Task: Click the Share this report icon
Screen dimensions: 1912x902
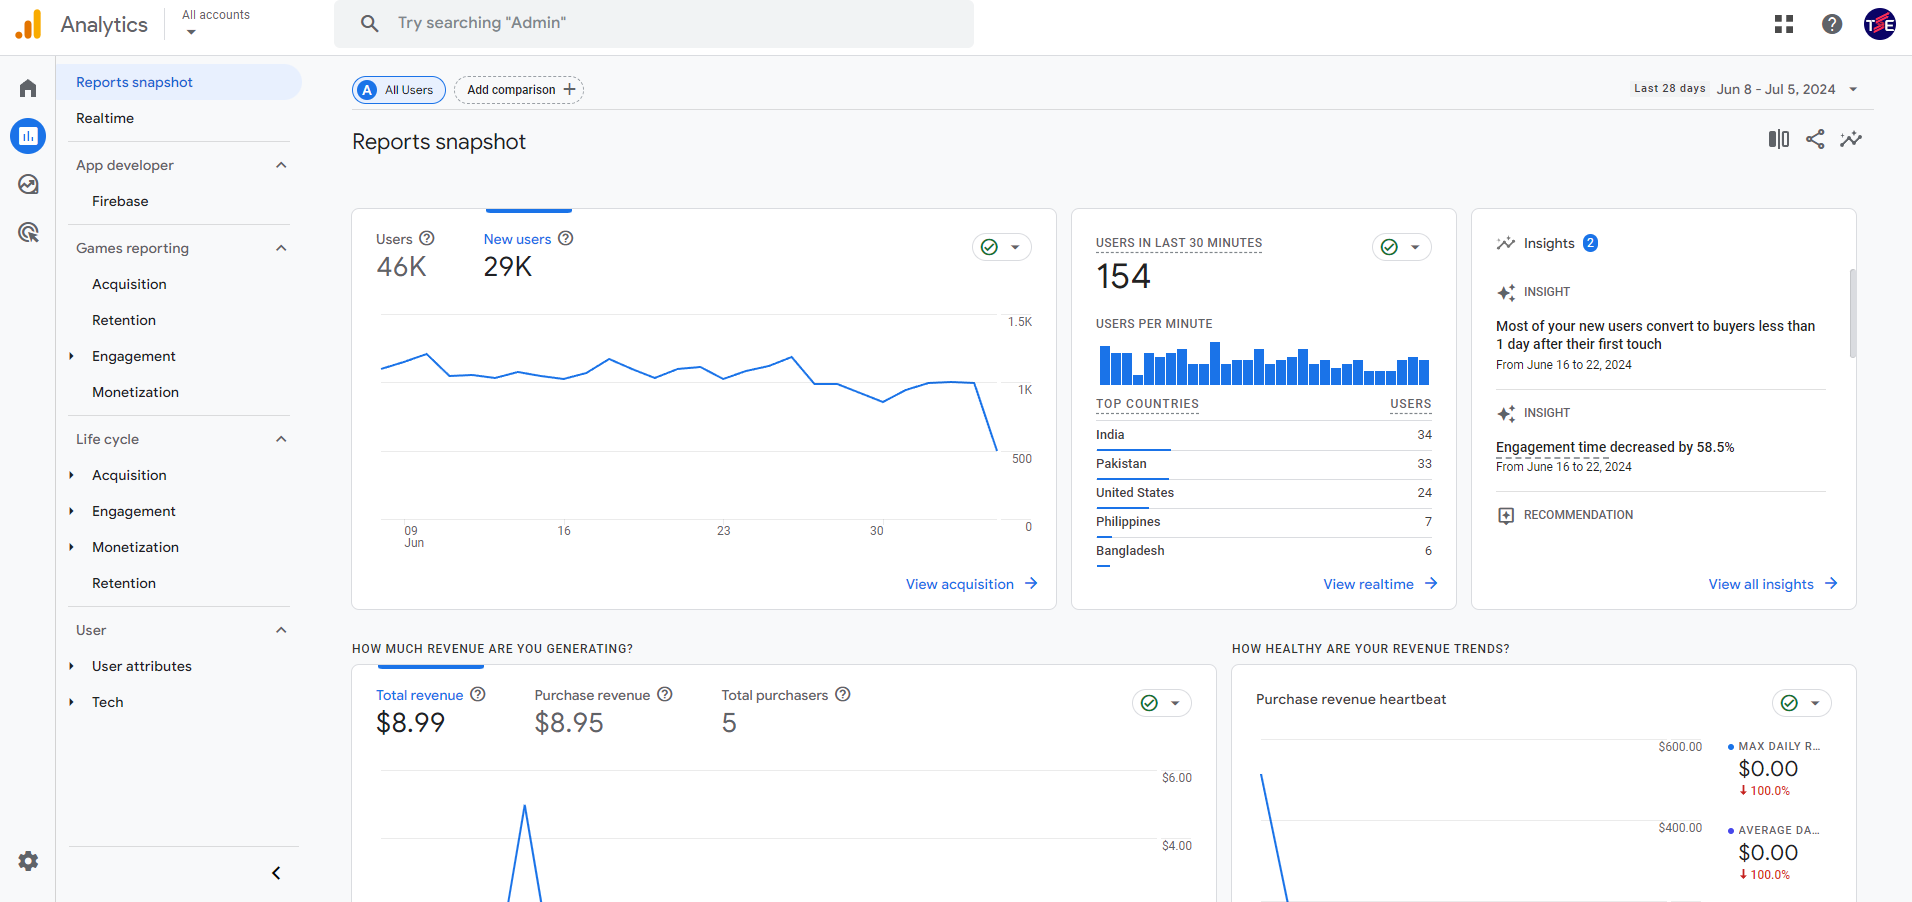Action: click(x=1815, y=139)
